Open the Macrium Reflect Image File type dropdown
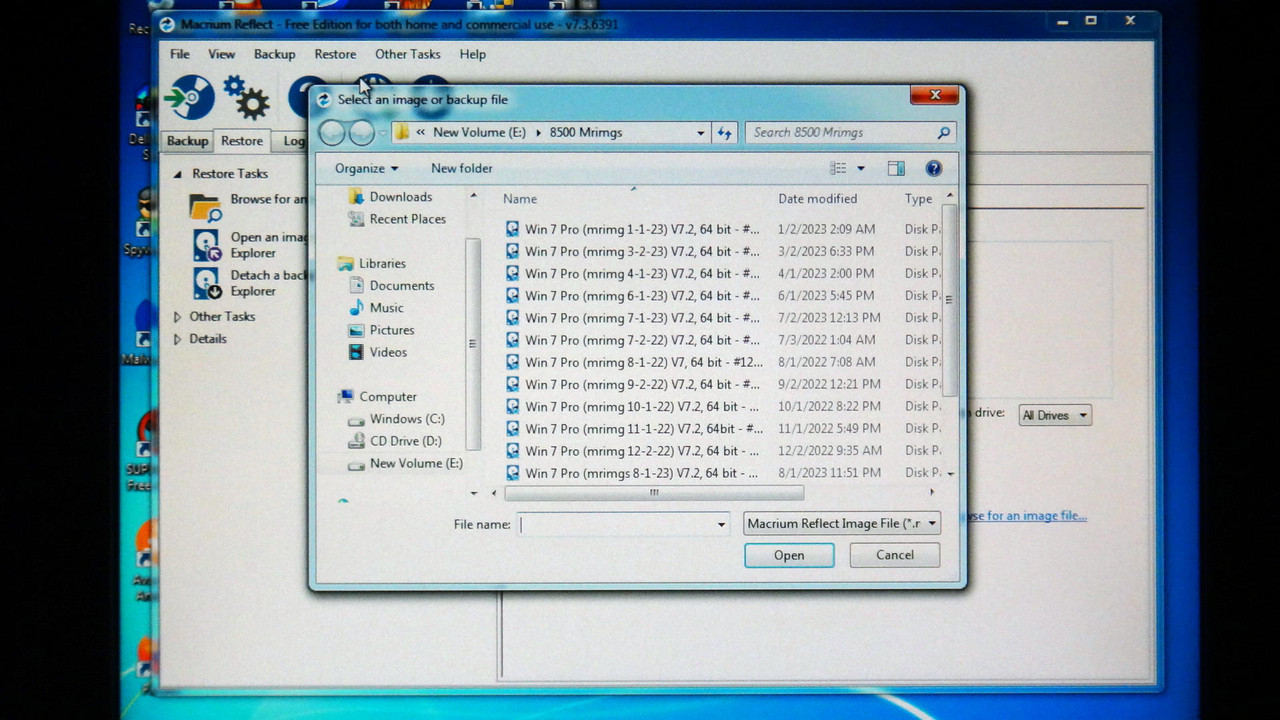 pos(842,523)
